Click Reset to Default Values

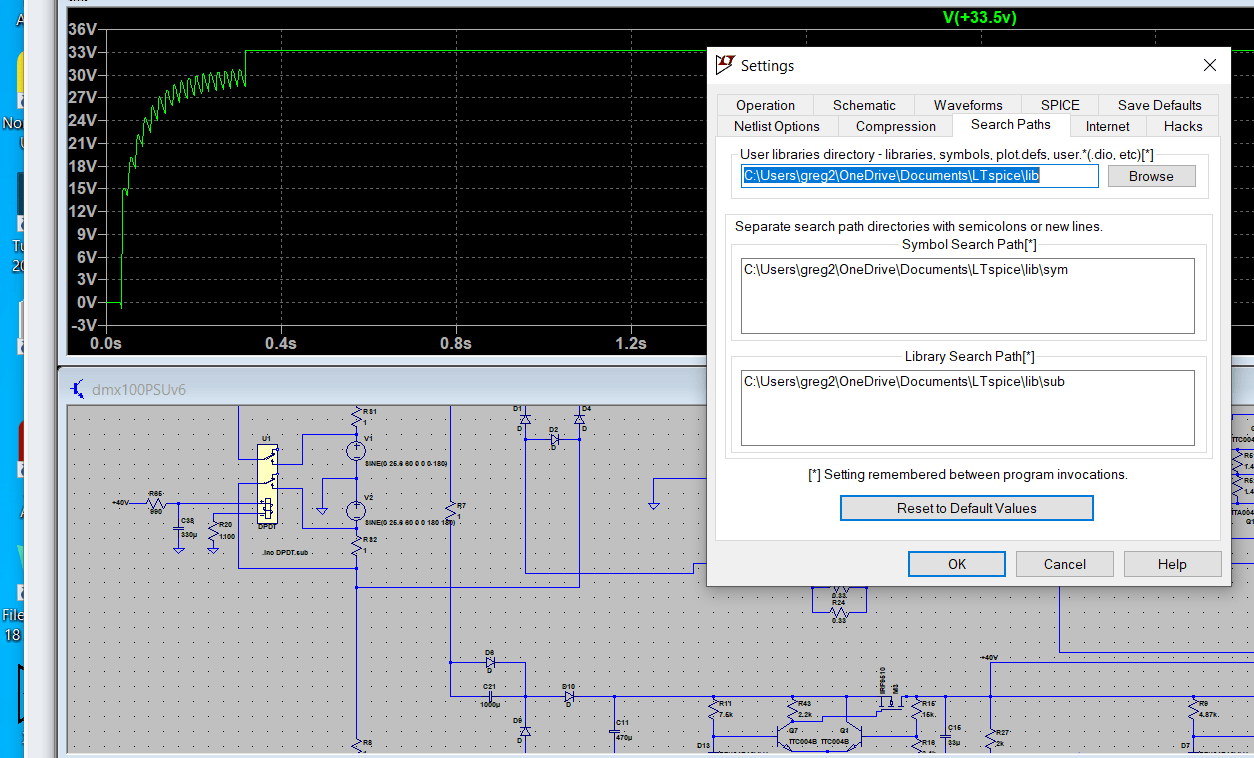(x=966, y=508)
